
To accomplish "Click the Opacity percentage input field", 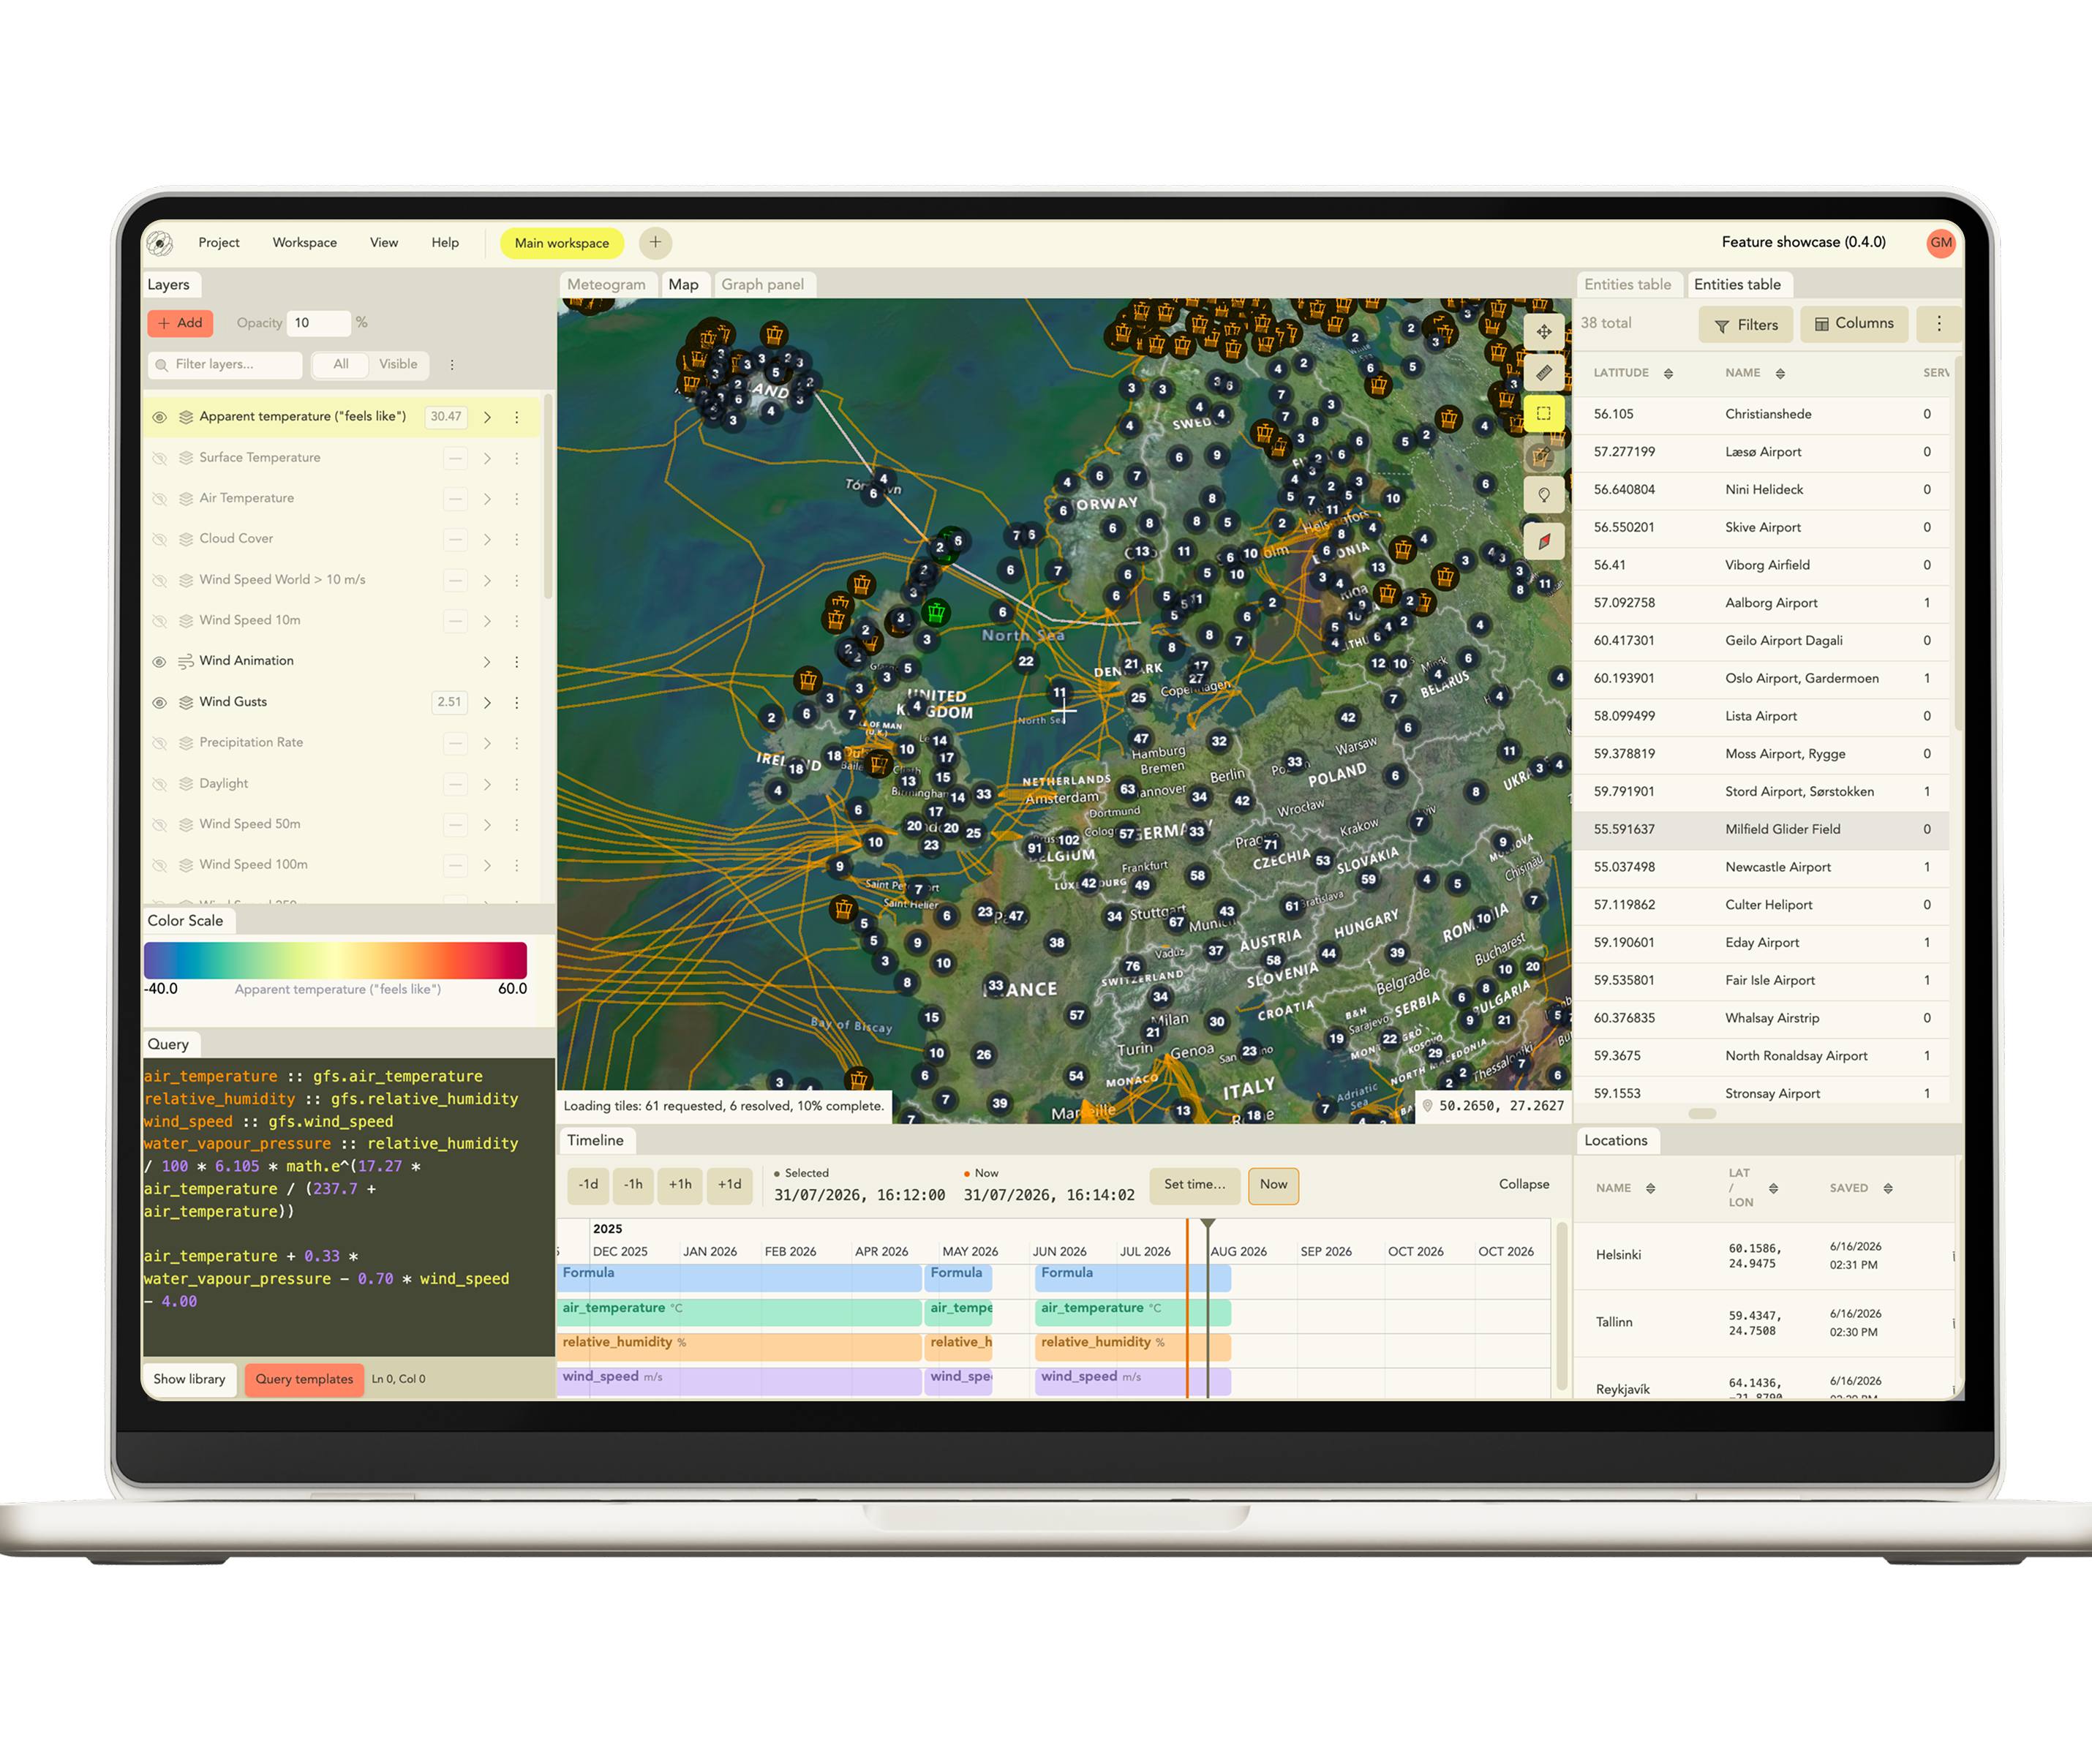I will click(x=319, y=323).
